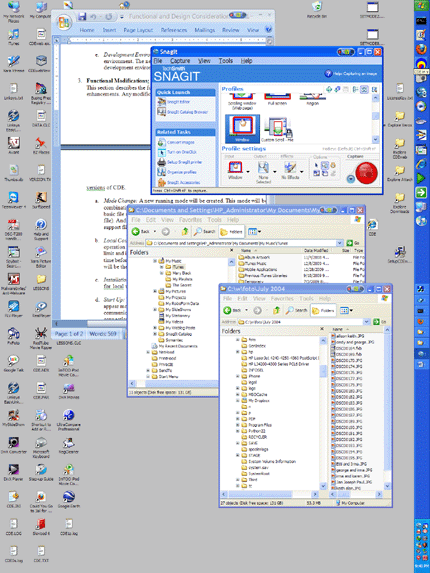This screenshot has height=573, width=430.
Task: Click Go button in iTunes Explorer address bar
Action: point(353,243)
